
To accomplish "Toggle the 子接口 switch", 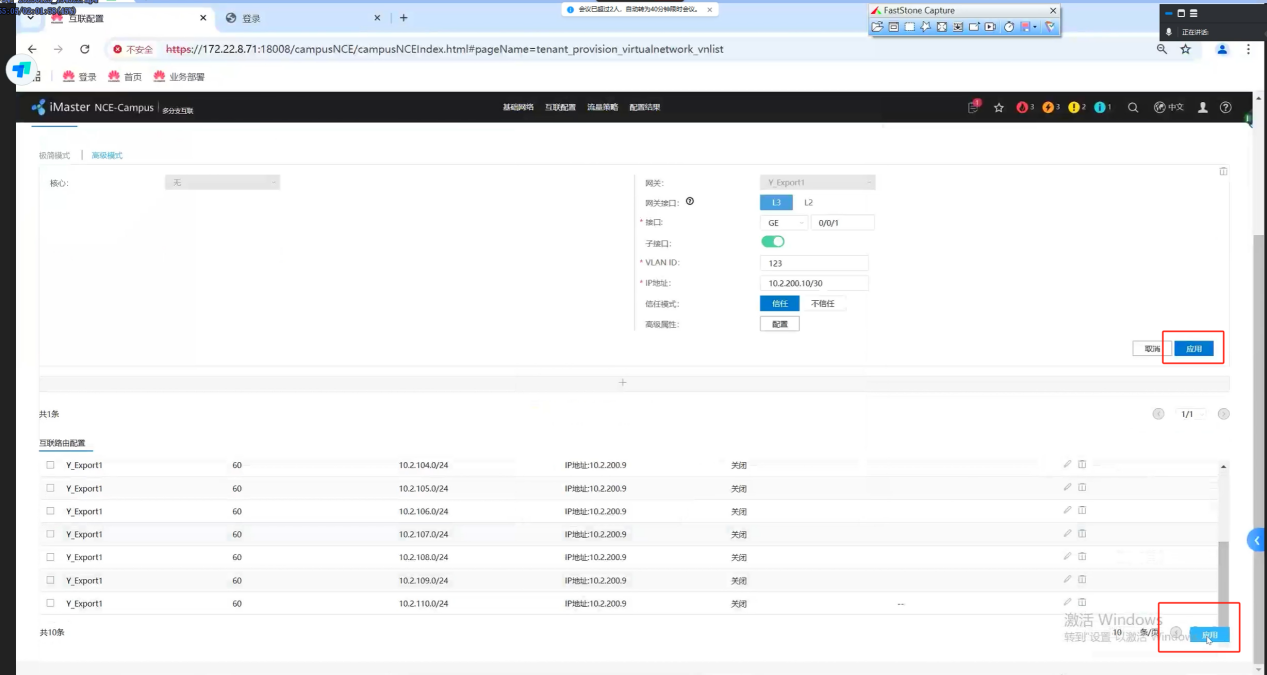I will pyautogui.click(x=773, y=241).
